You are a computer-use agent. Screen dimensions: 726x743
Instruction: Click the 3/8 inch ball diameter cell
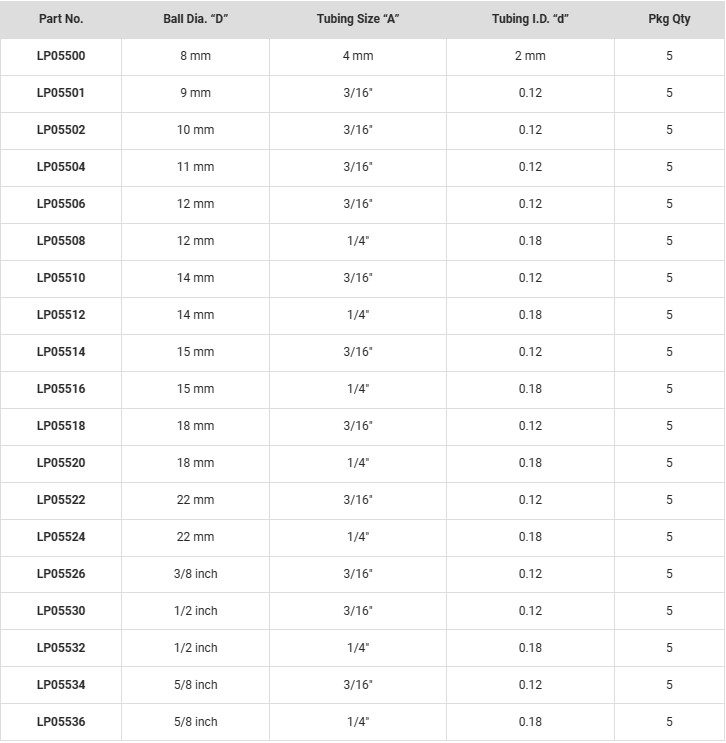tap(196, 574)
